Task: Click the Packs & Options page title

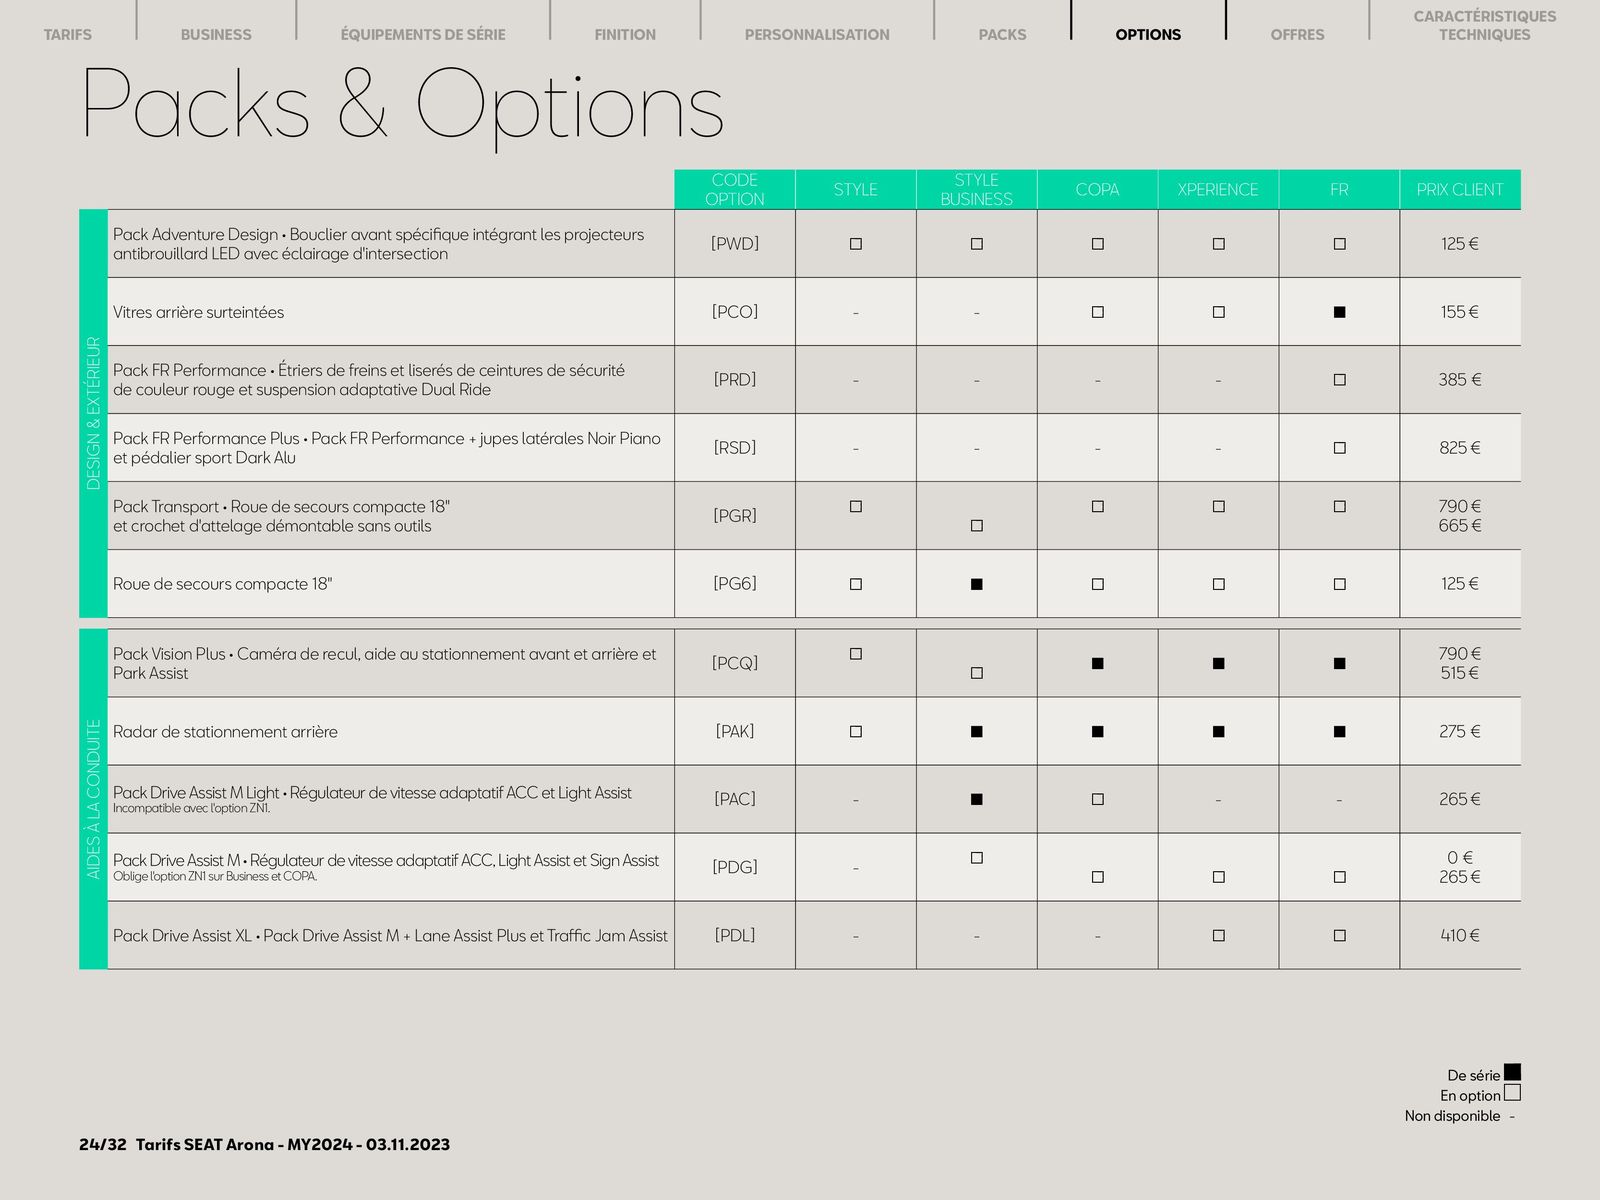Action: click(x=402, y=106)
